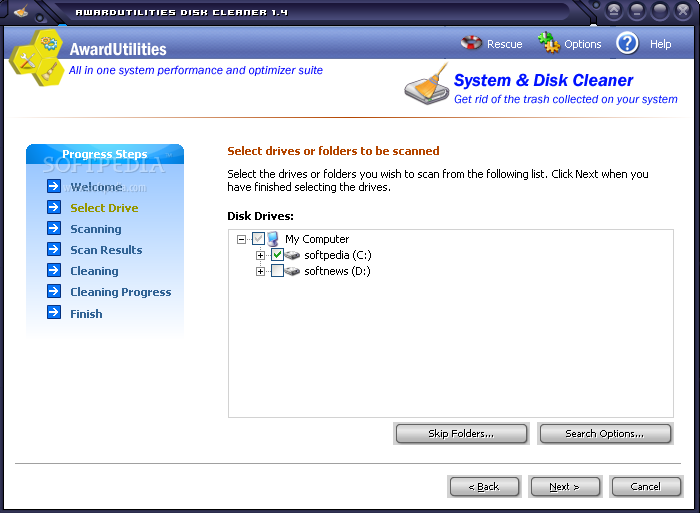Viewport: 700px width, 513px height.
Task: Click the blue Help question mark icon
Action: pos(627,43)
